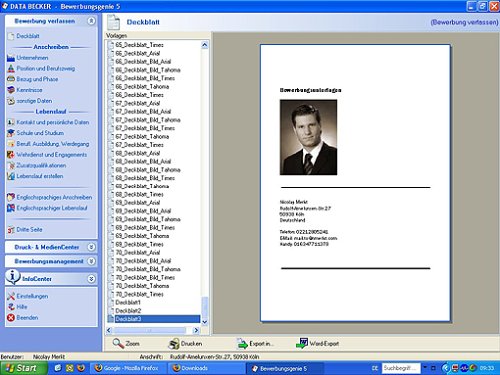Click the red Beenden icon
The image size is (500, 375).
click(11, 318)
